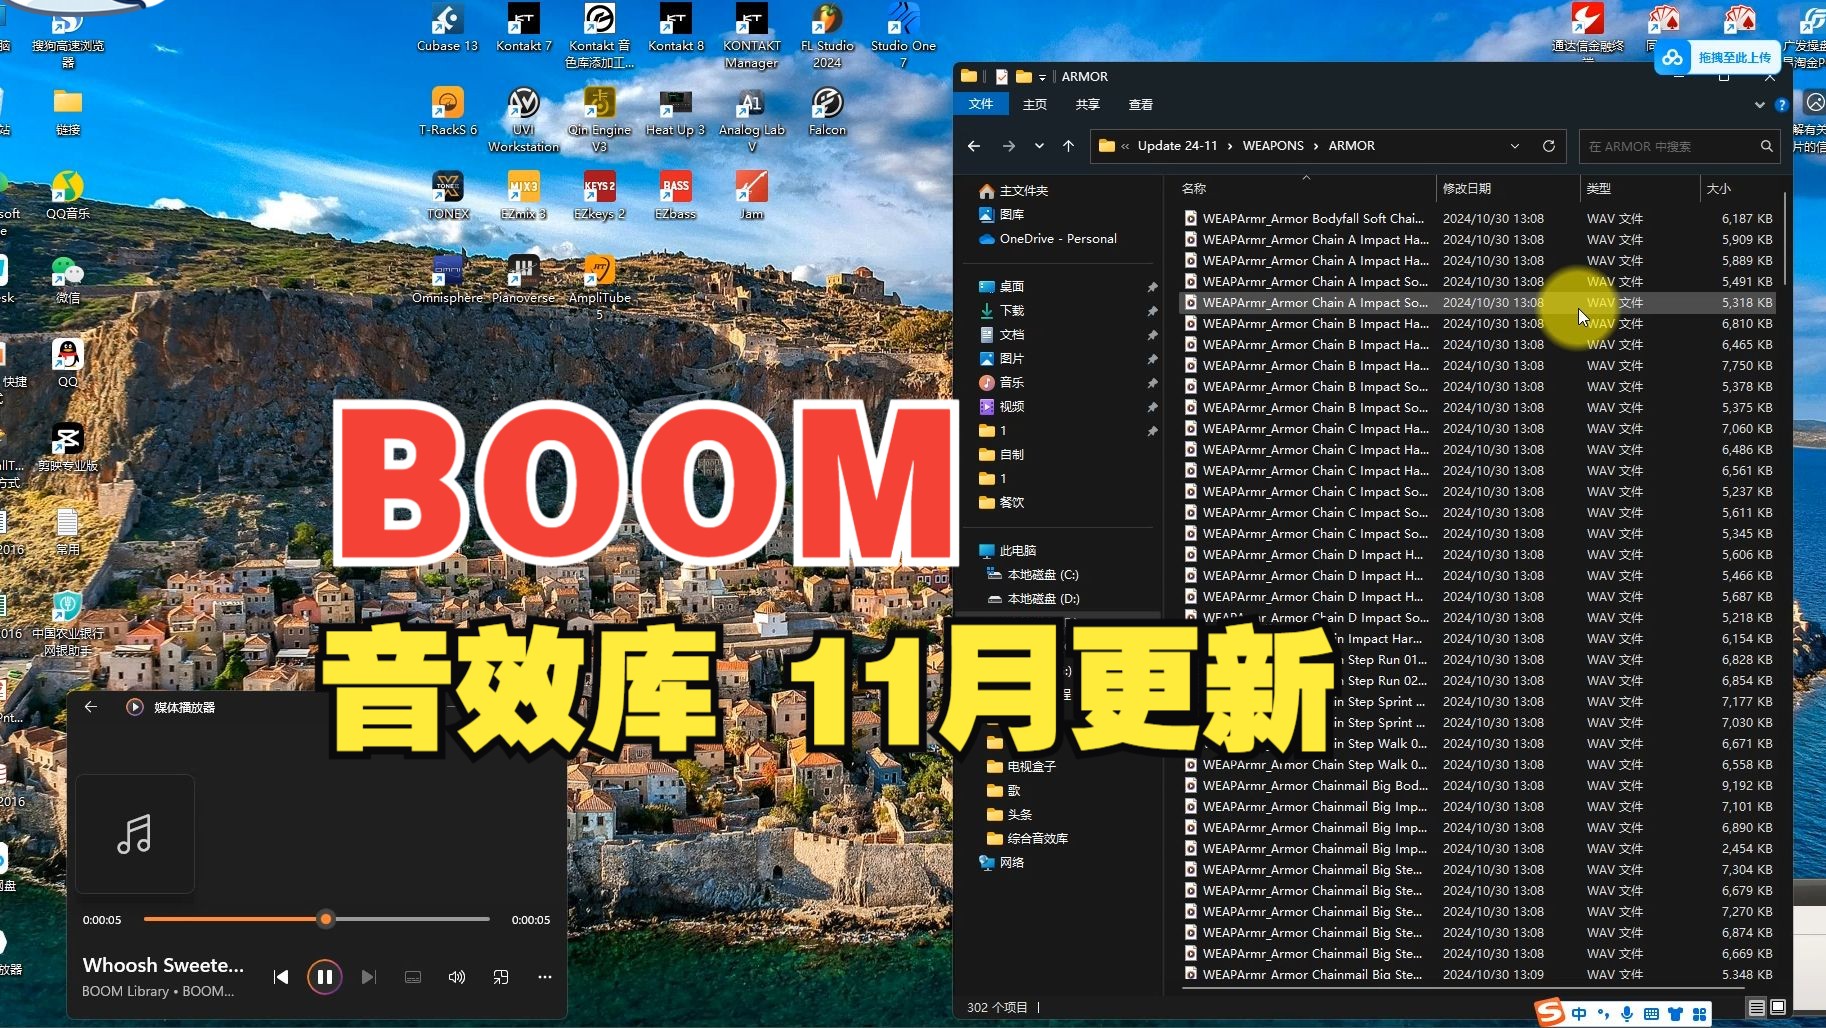The image size is (1826, 1028).
Task: Pause playback in media player
Action: (324, 977)
